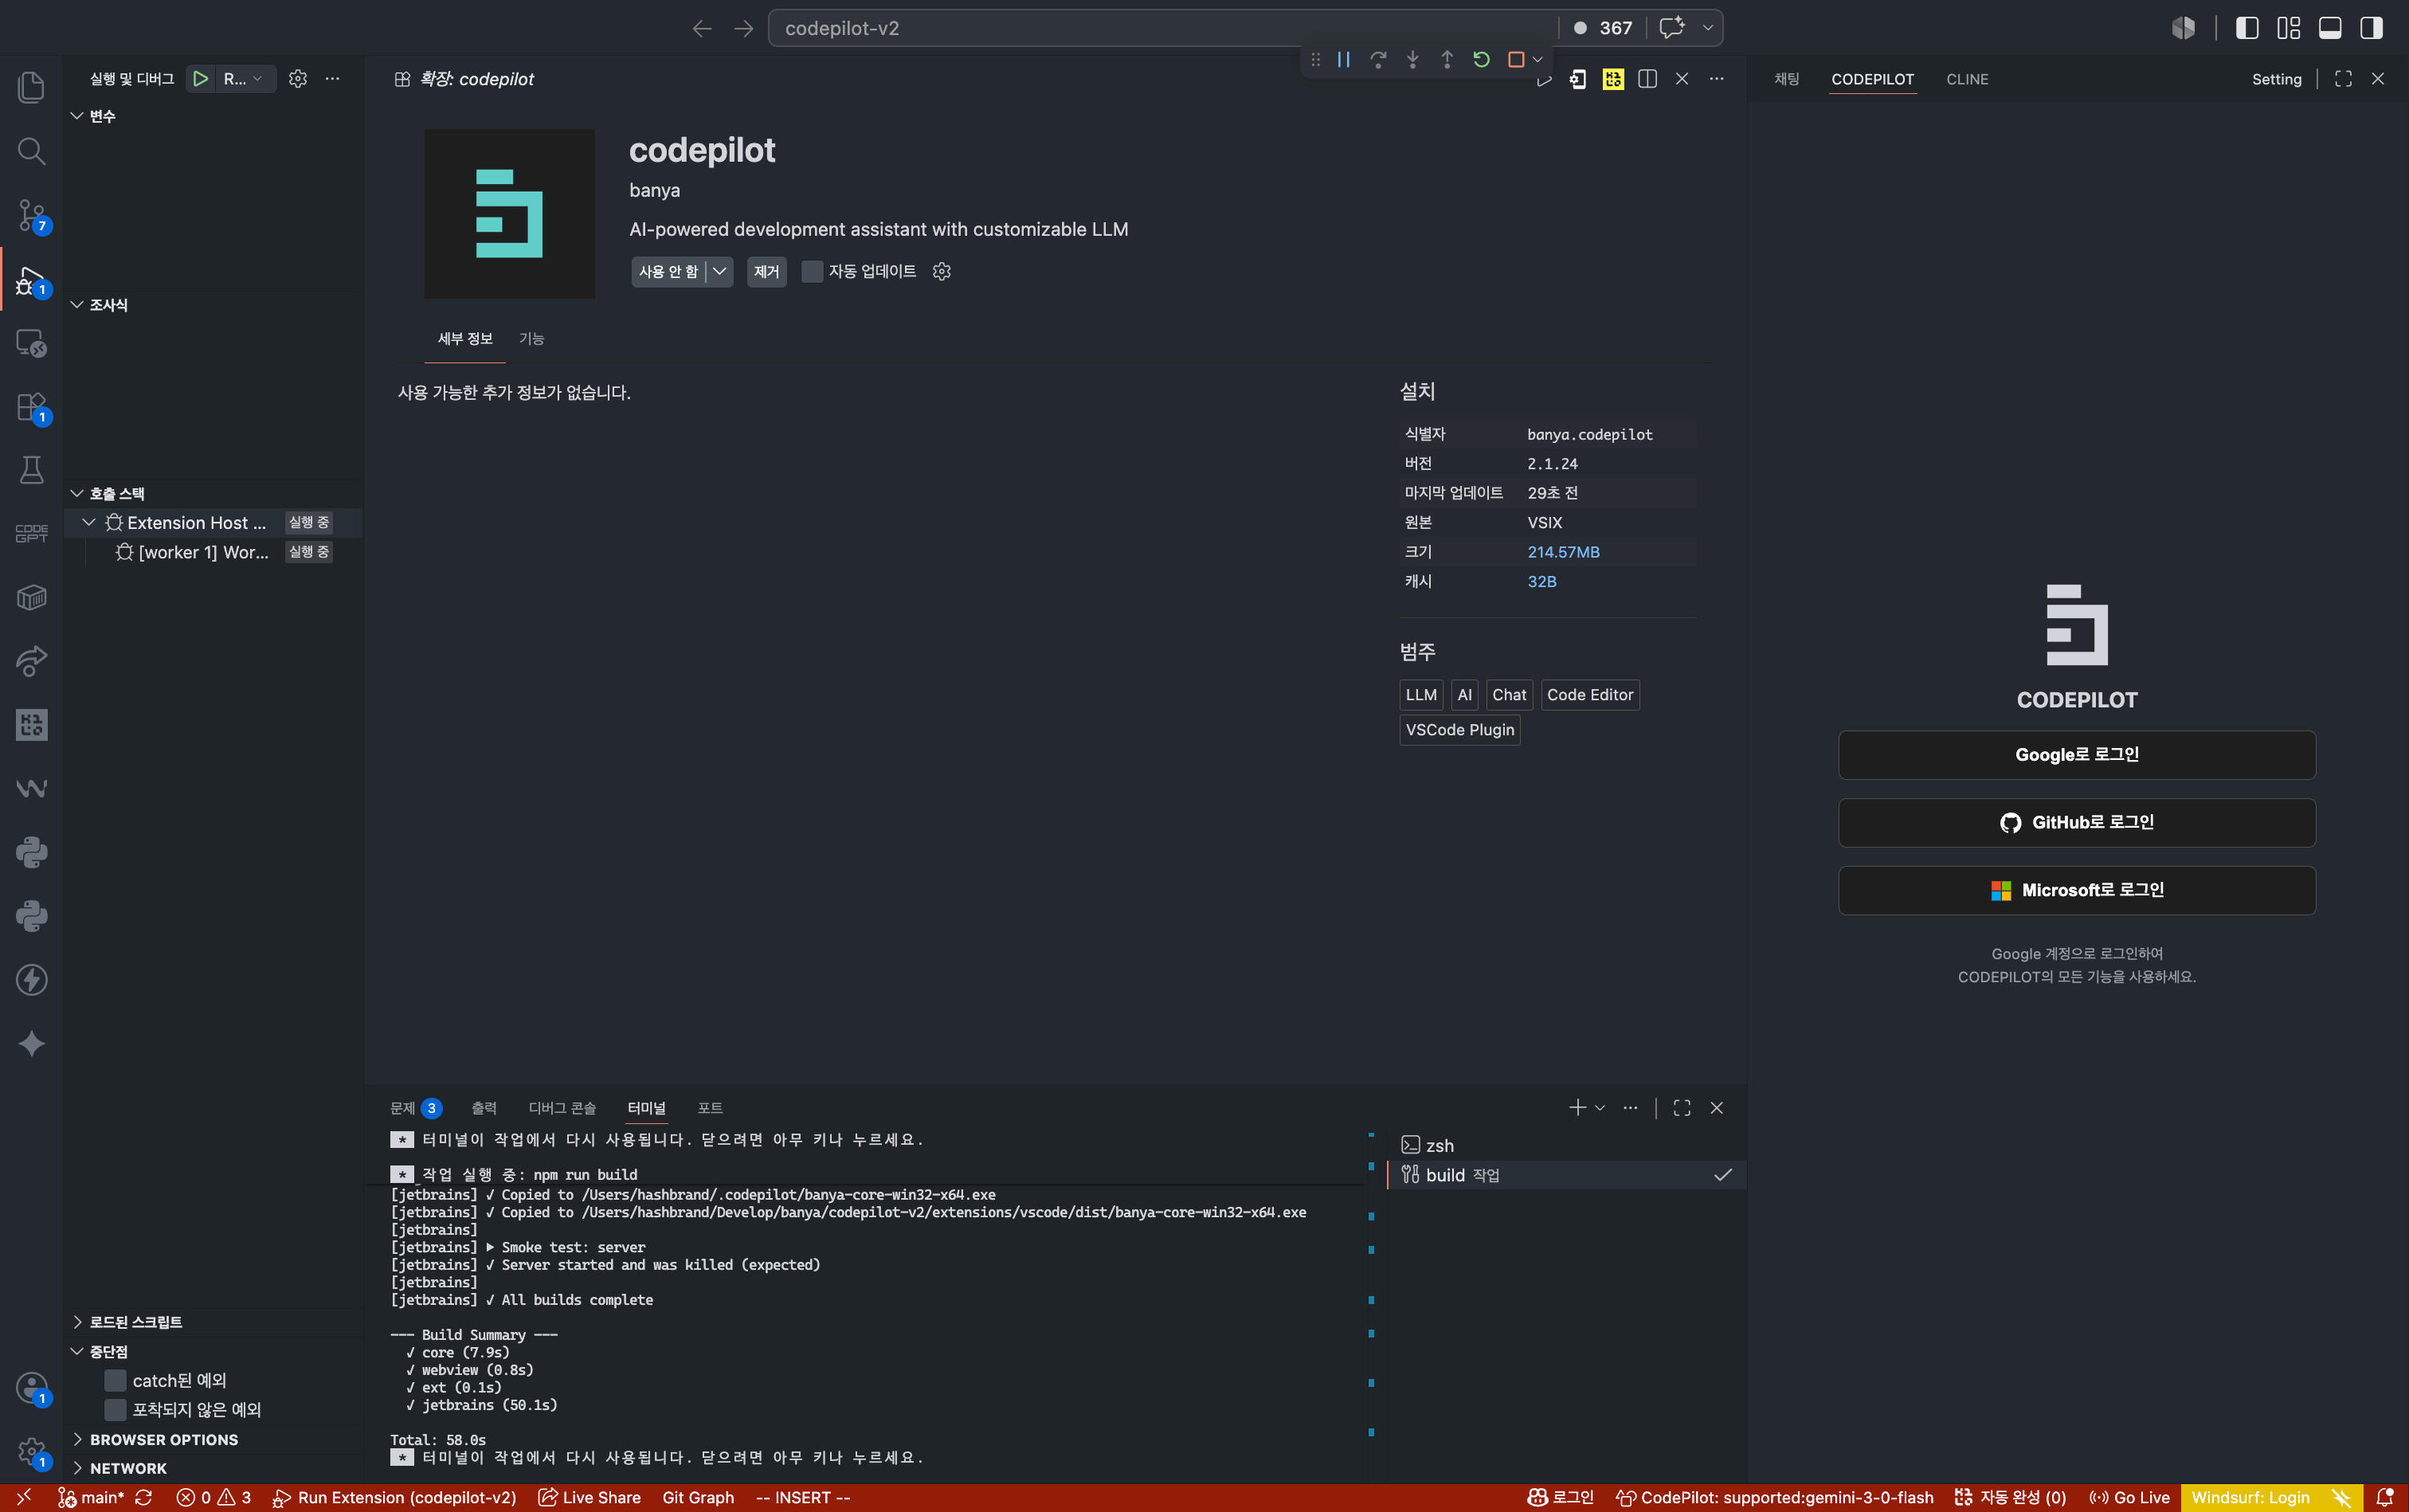The width and height of the screenshot is (2409, 1512).
Task: Step out in debug toolbar
Action: click(x=1447, y=60)
